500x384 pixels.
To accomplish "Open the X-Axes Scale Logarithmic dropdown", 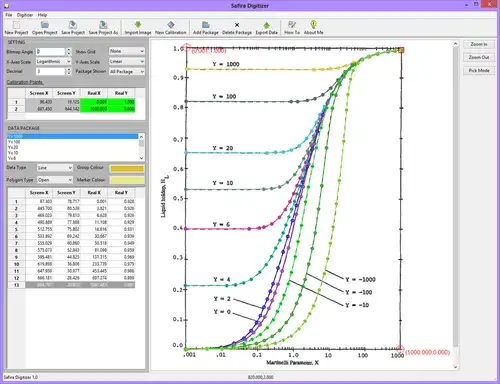I will 53,62.
